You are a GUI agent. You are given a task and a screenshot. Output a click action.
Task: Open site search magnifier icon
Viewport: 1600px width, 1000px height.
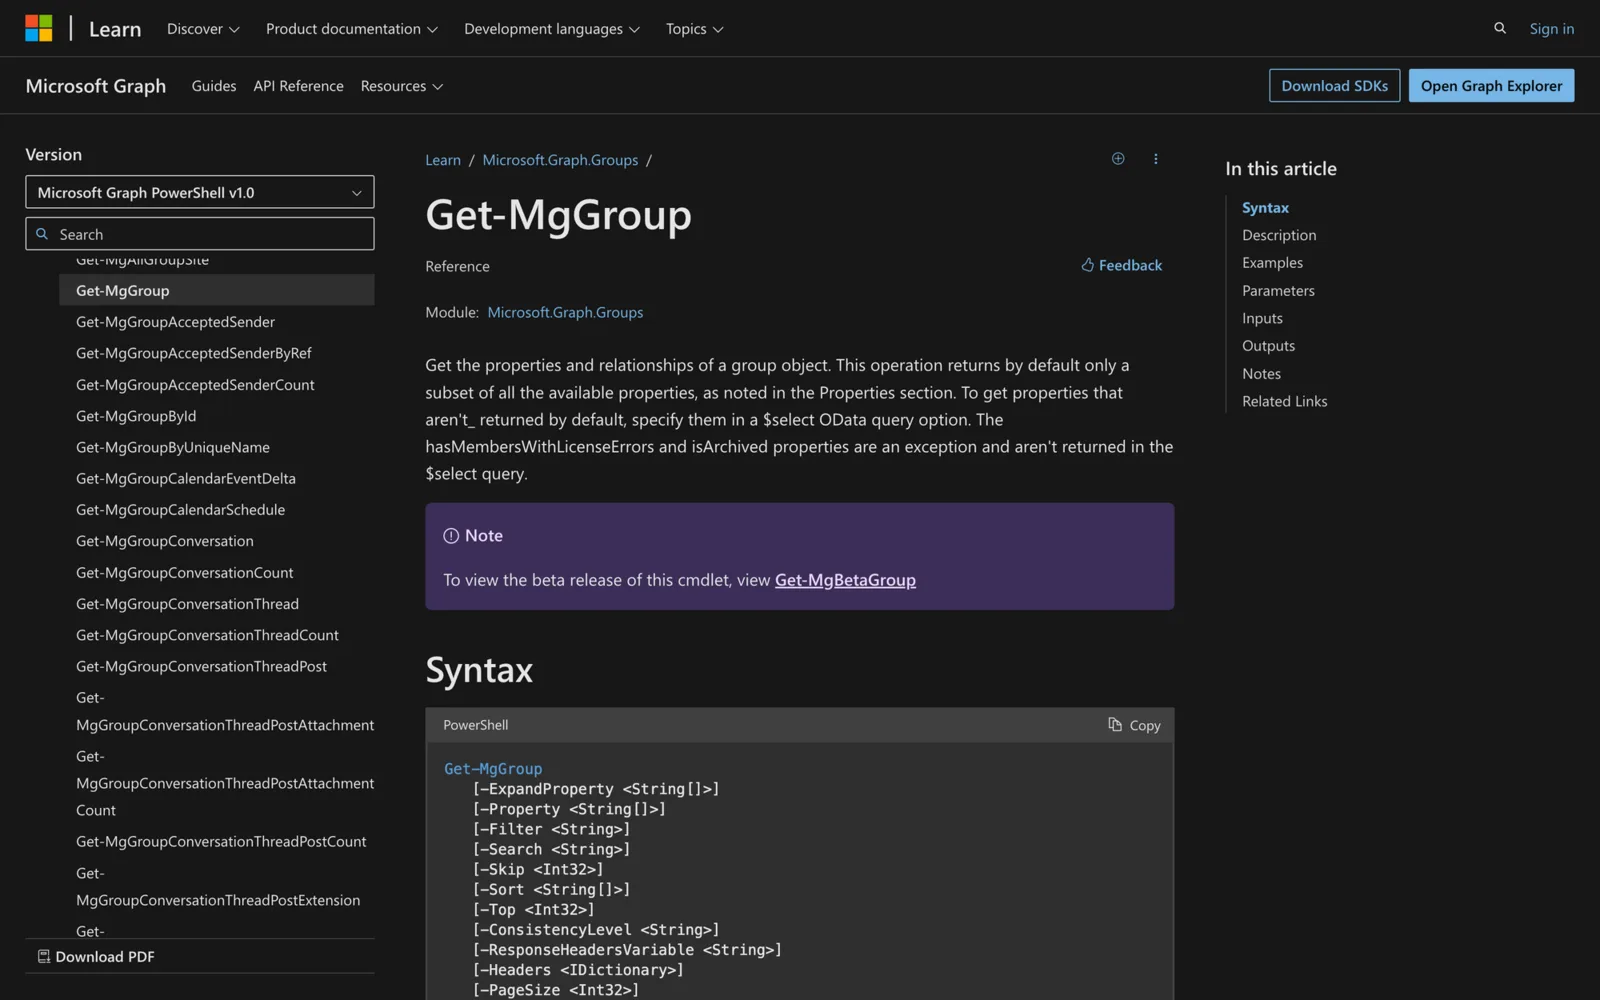pos(1500,28)
